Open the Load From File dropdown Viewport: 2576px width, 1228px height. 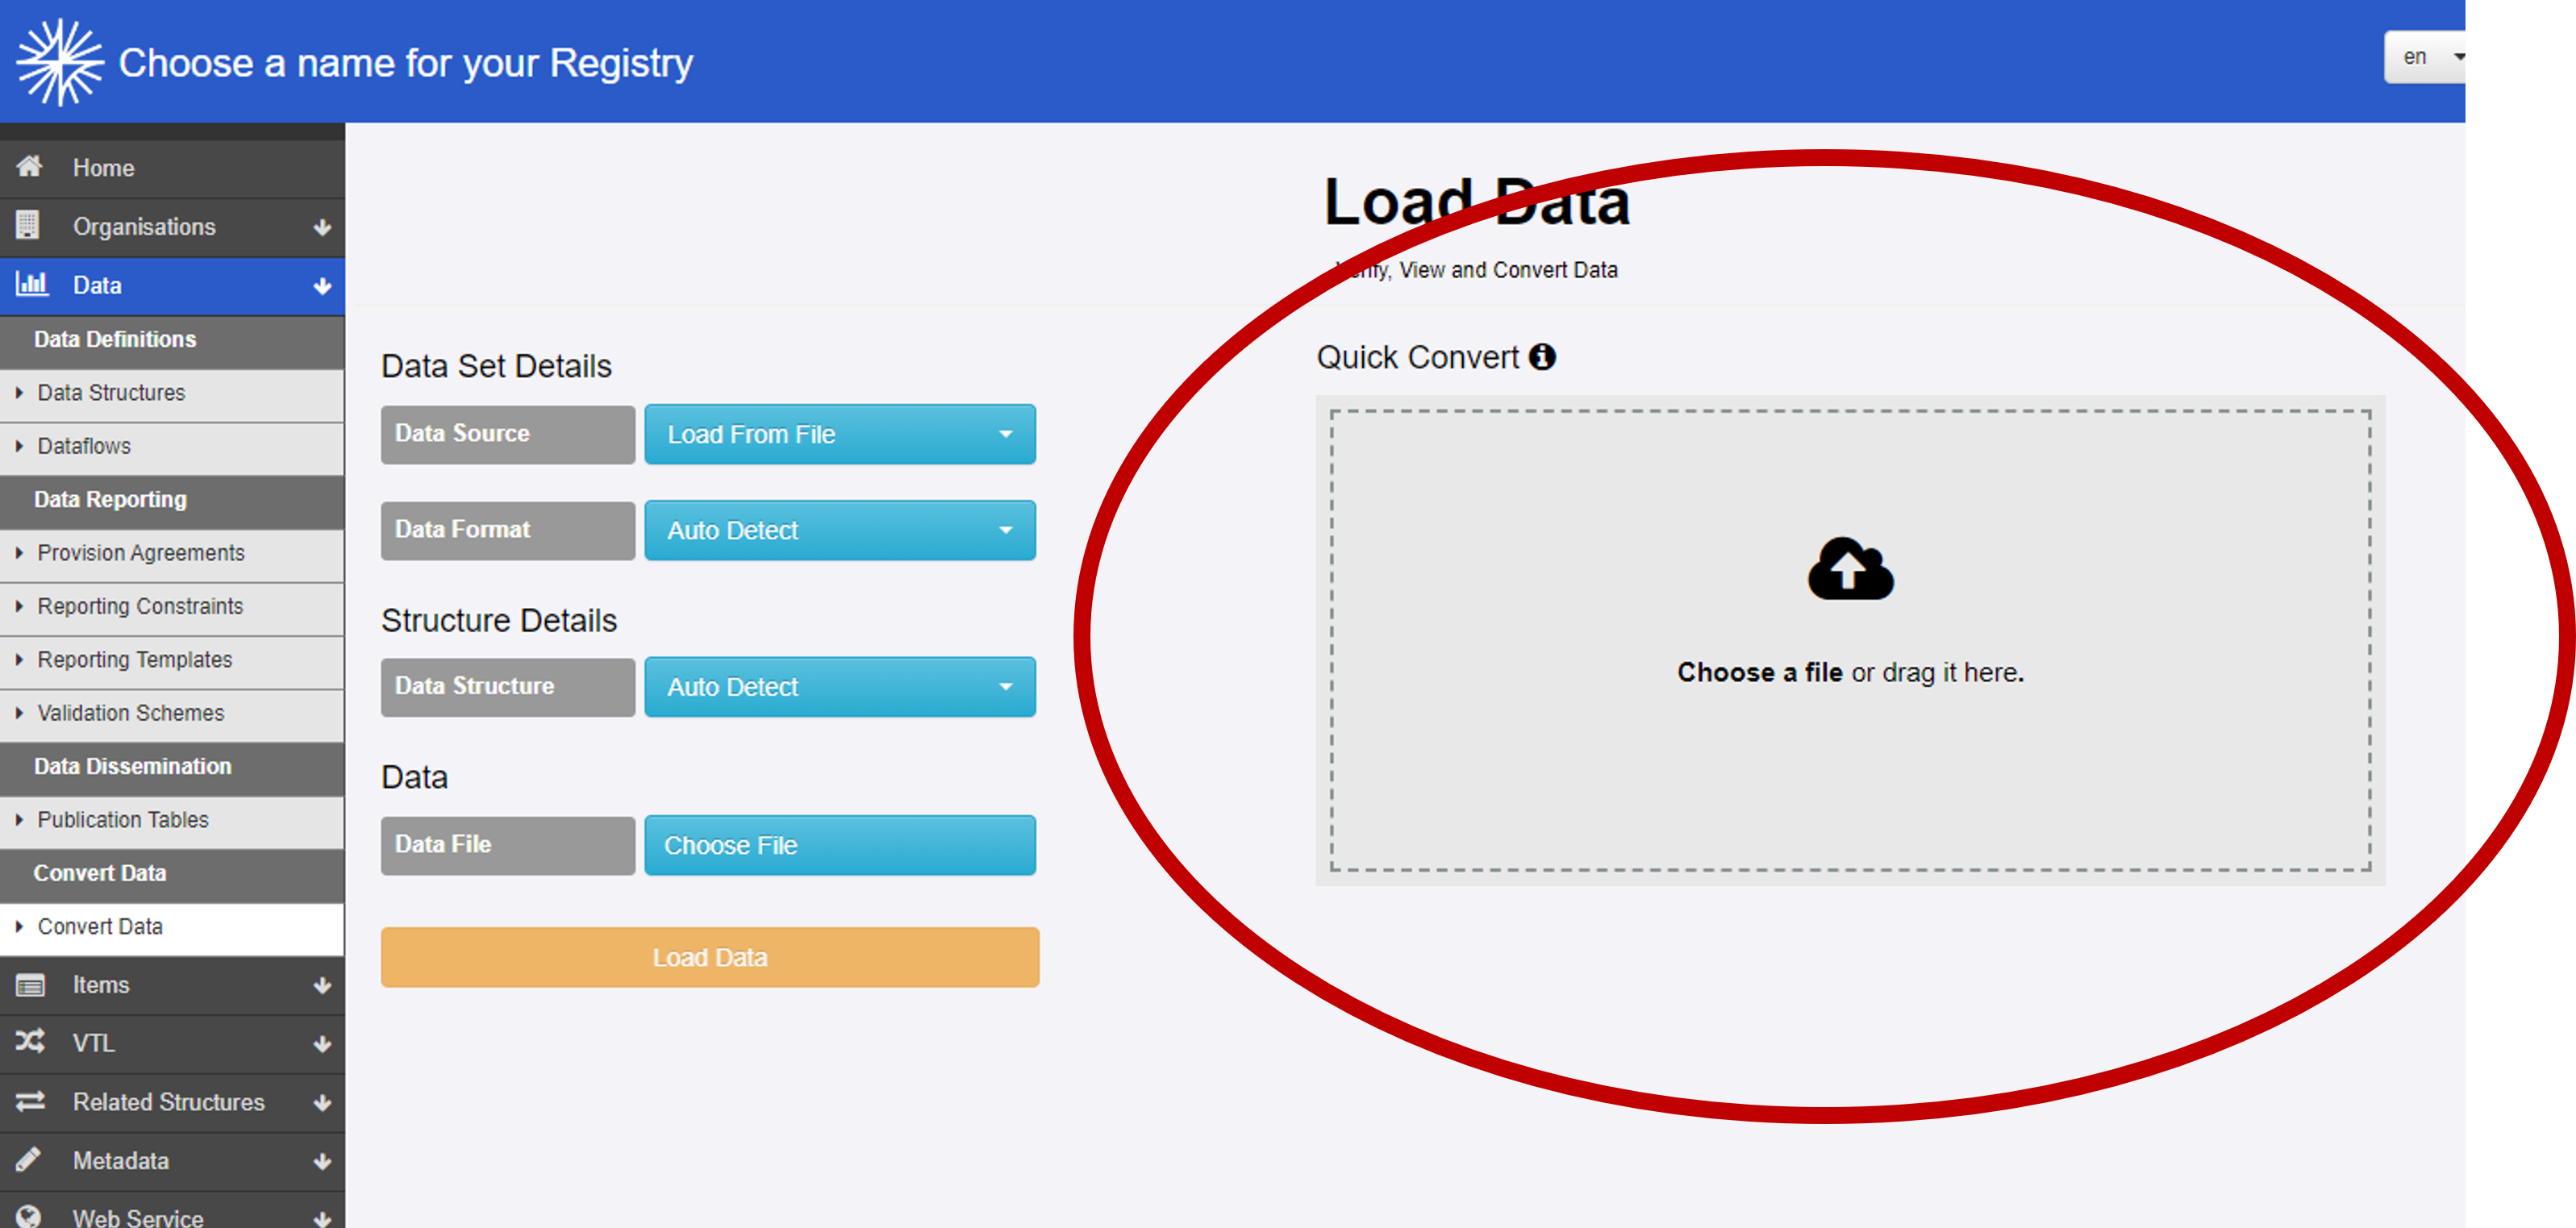point(839,434)
